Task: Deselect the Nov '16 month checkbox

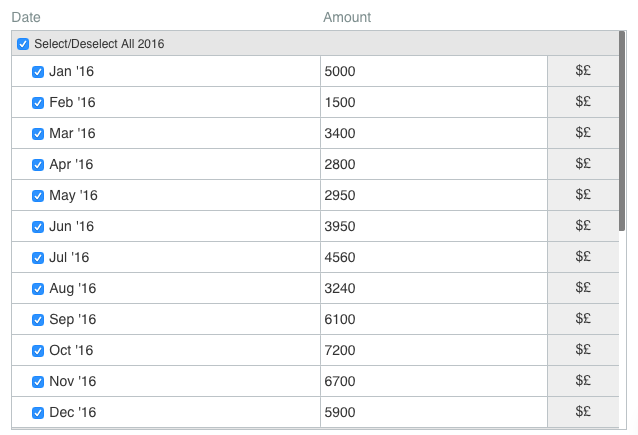Action: coord(38,382)
